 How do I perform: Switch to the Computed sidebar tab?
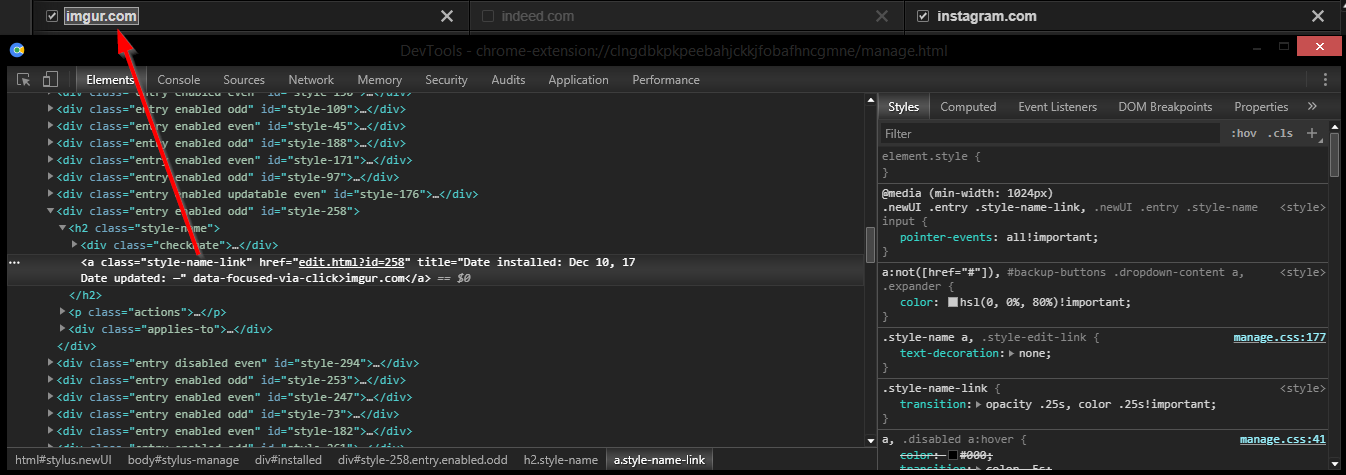point(968,107)
